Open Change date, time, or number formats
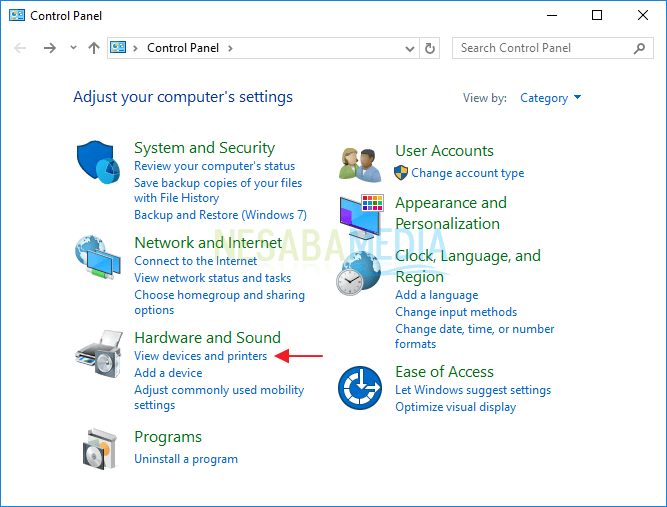Viewport: 667px width, 507px height. (x=474, y=336)
